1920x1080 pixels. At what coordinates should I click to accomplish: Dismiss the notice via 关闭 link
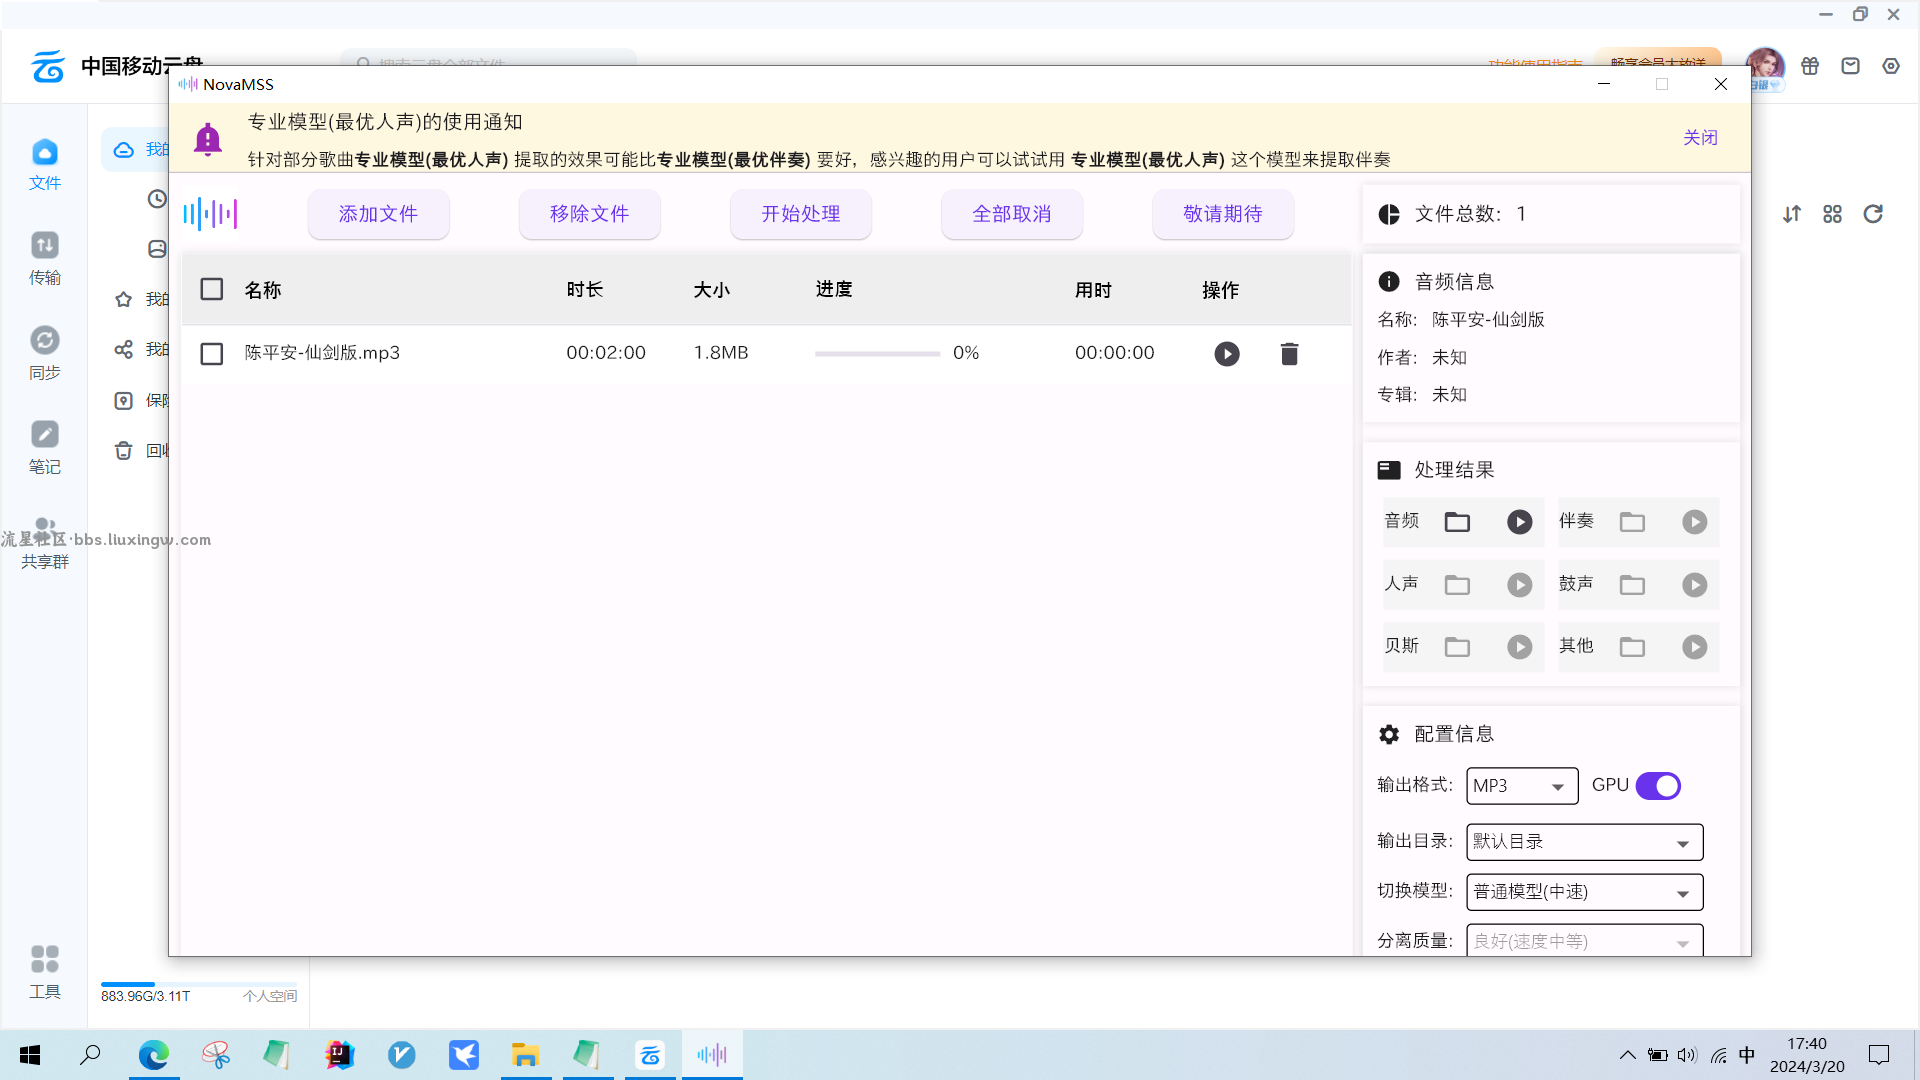click(1699, 138)
